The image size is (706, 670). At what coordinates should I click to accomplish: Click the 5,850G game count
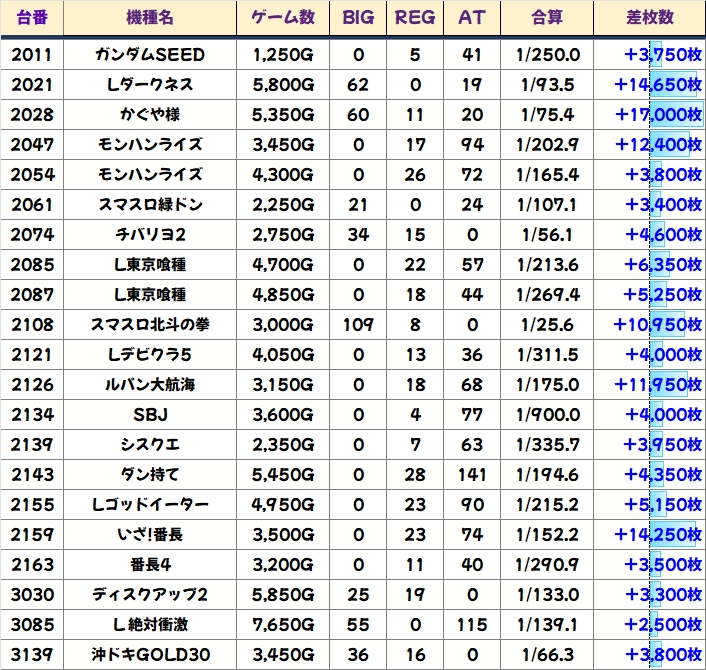tap(283, 595)
